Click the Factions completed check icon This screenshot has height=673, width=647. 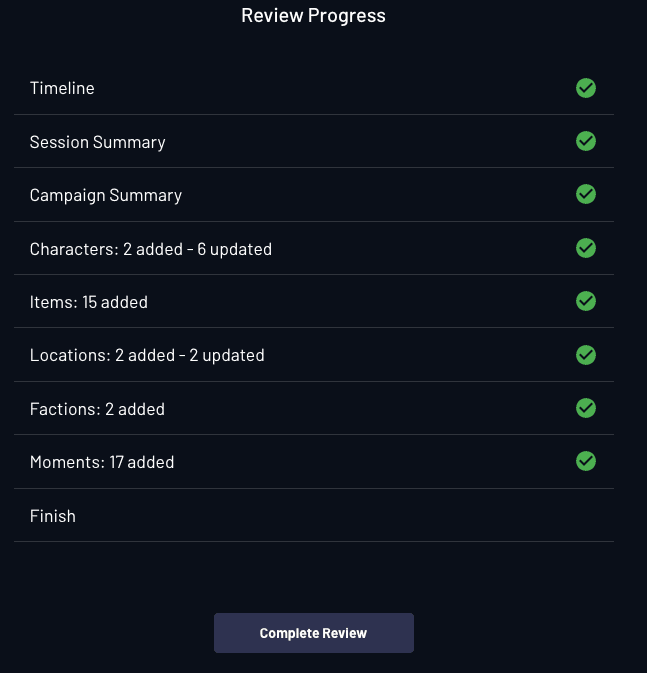click(586, 408)
